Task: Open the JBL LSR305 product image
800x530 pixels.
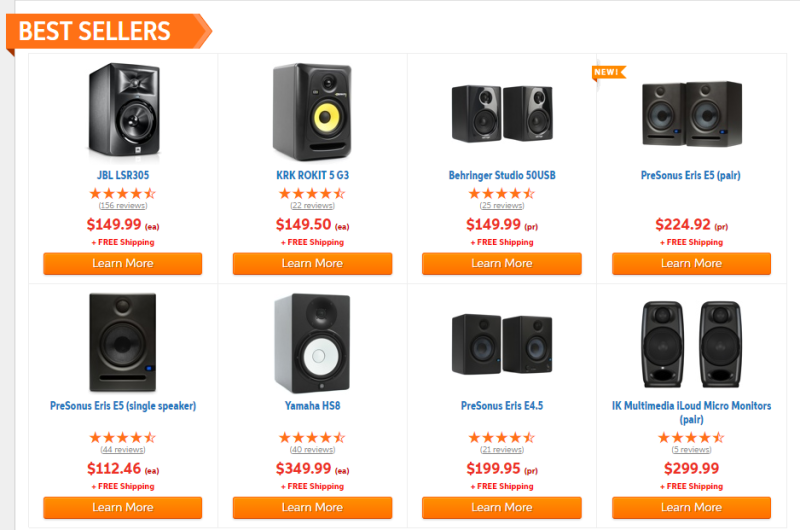Action: pos(123,112)
